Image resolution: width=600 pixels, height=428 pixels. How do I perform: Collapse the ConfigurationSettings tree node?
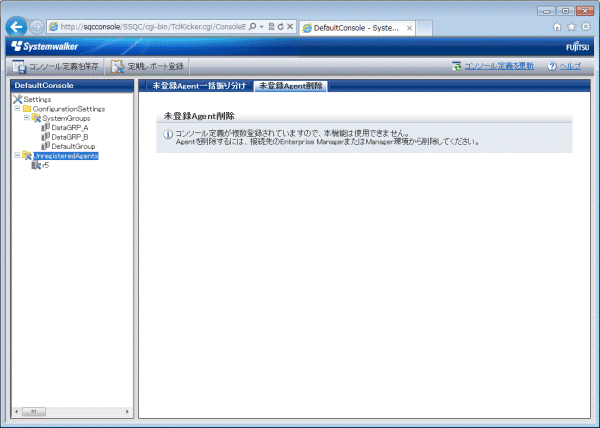17,108
